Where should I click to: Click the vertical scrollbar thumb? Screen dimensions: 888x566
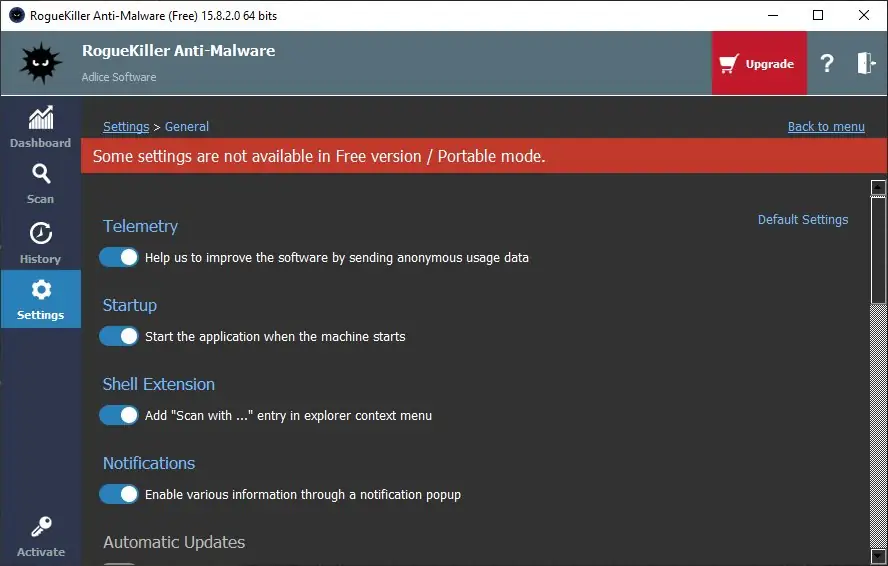(878, 250)
